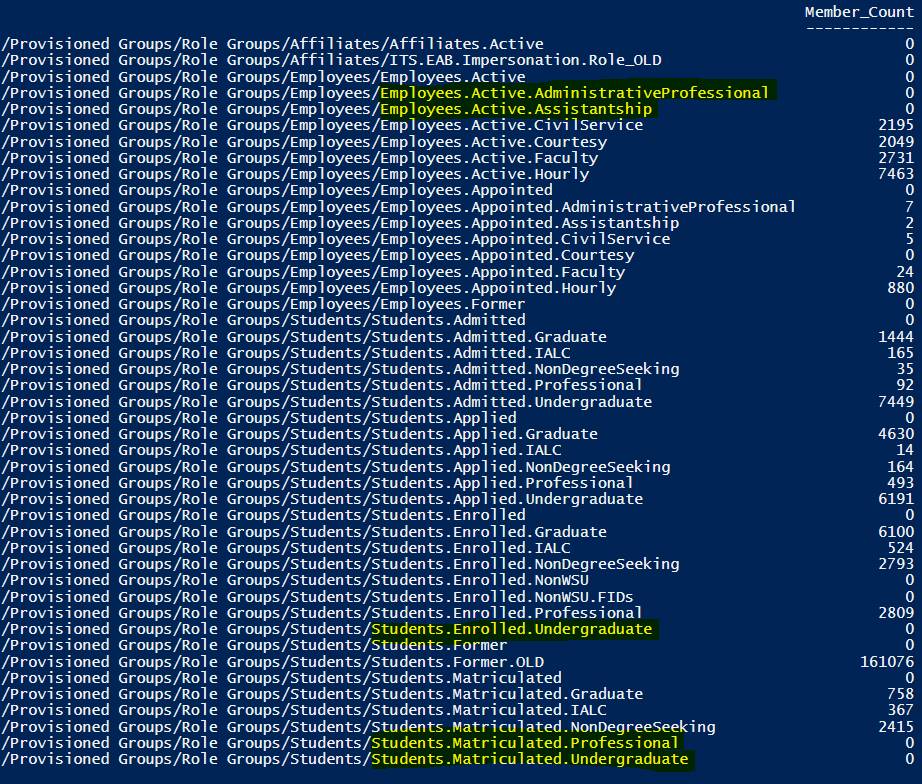Click highlighted Employees.Active.Assistantship group name
Screen dimensions: 922x784
516,109
